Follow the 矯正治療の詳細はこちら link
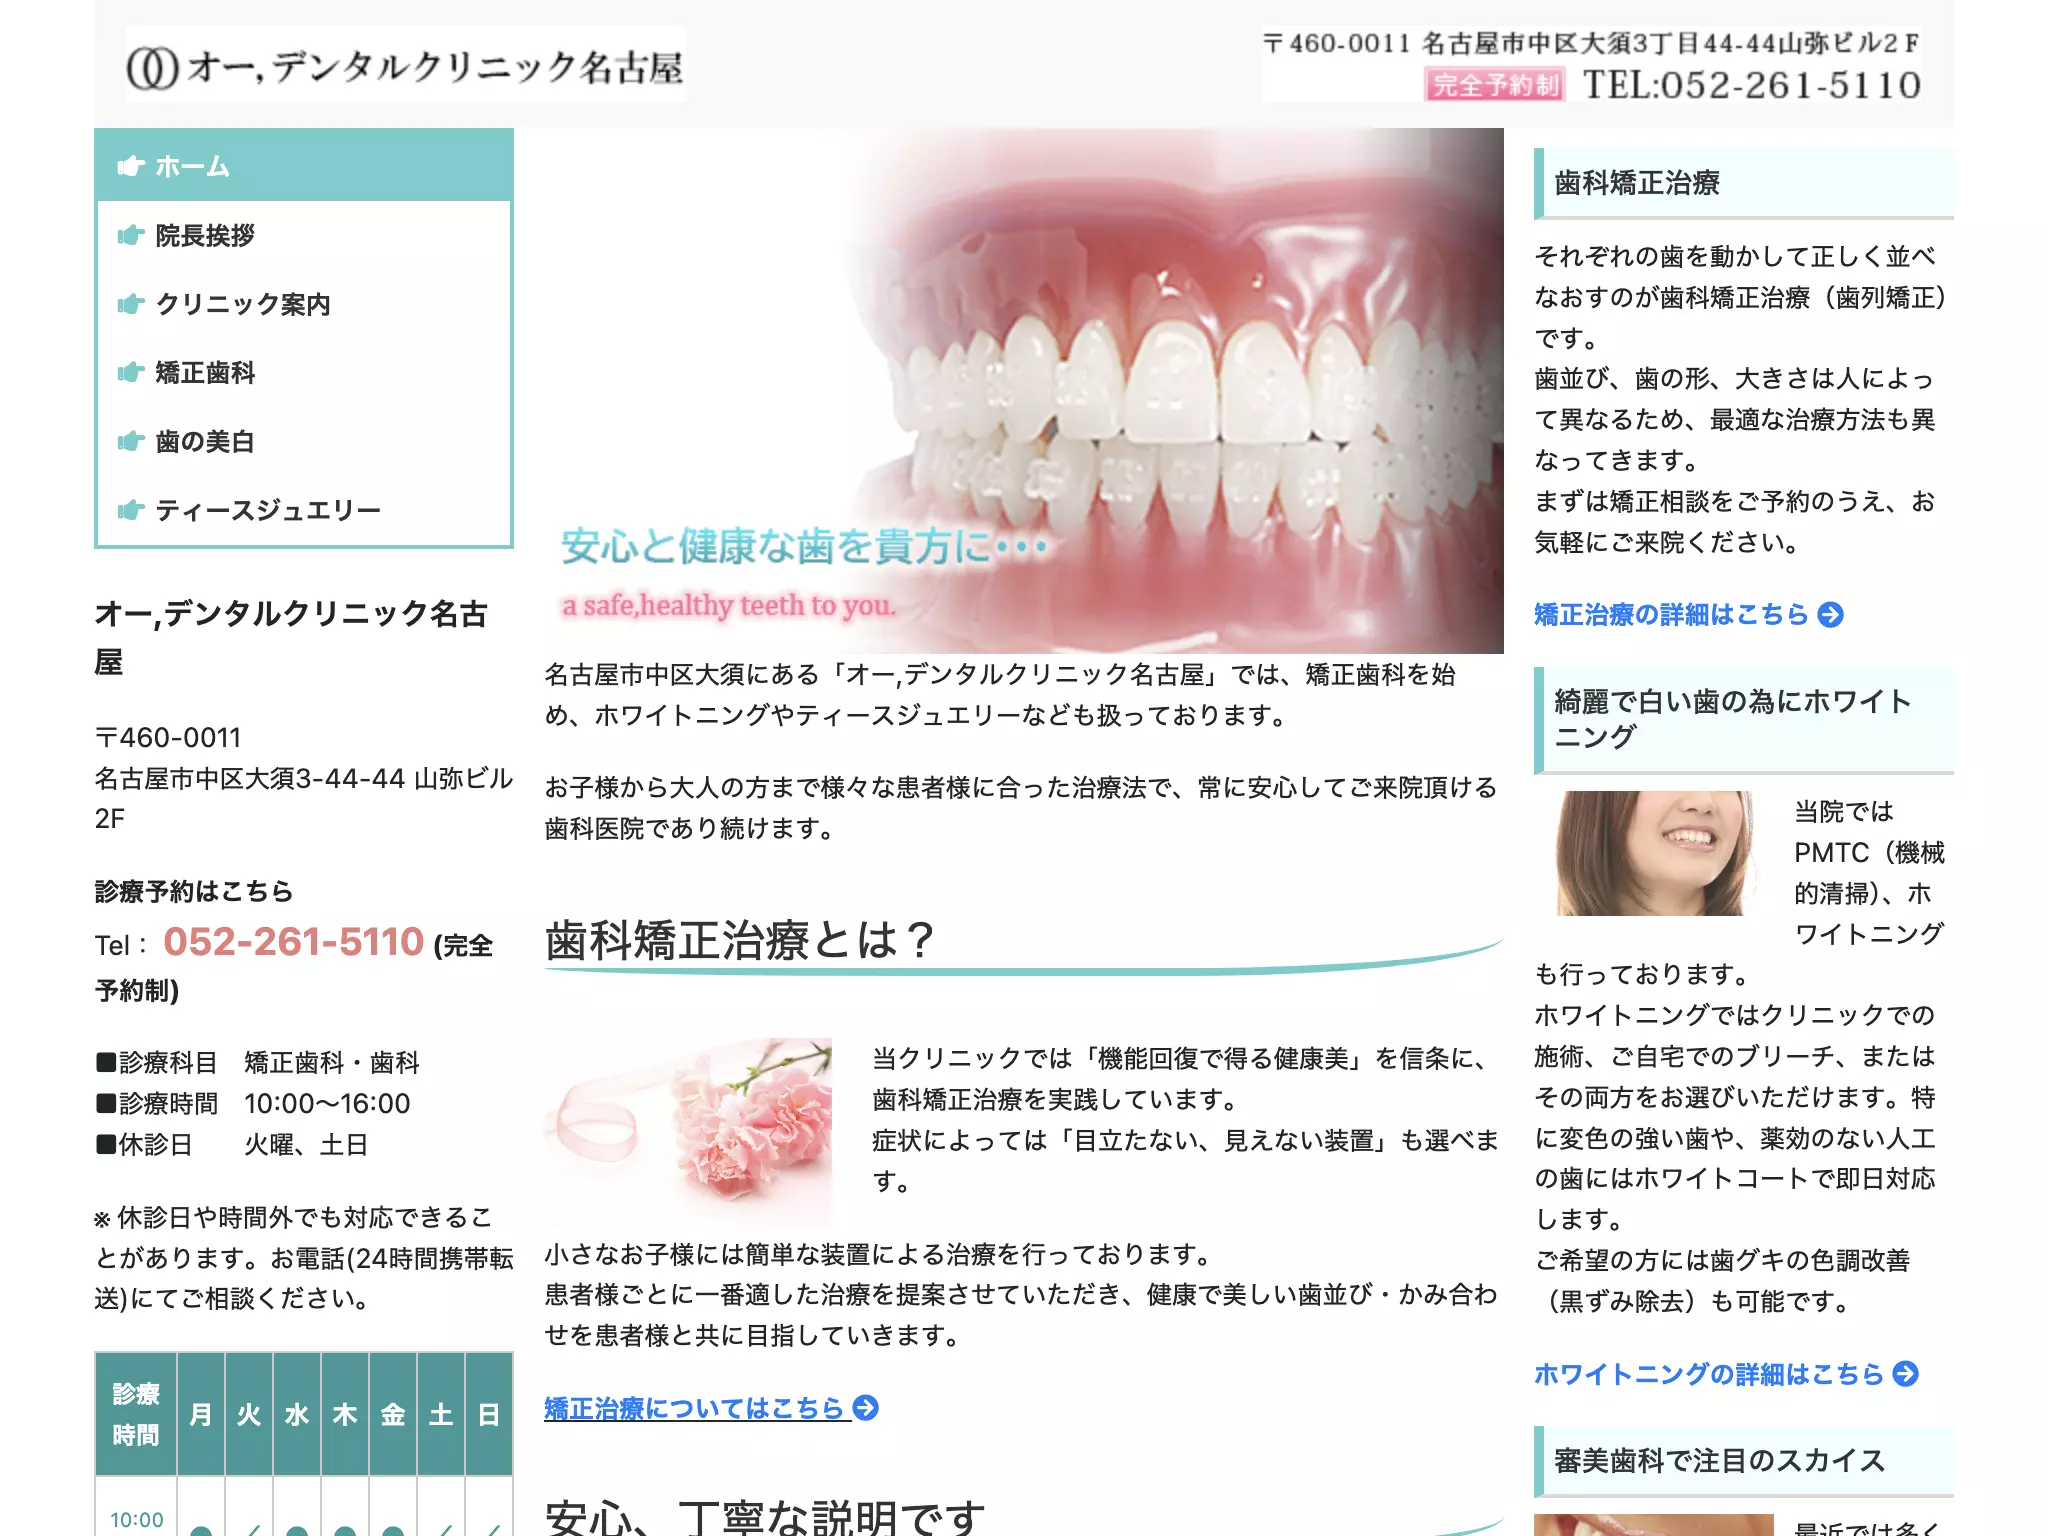The image size is (2048, 1536). 1688,614
